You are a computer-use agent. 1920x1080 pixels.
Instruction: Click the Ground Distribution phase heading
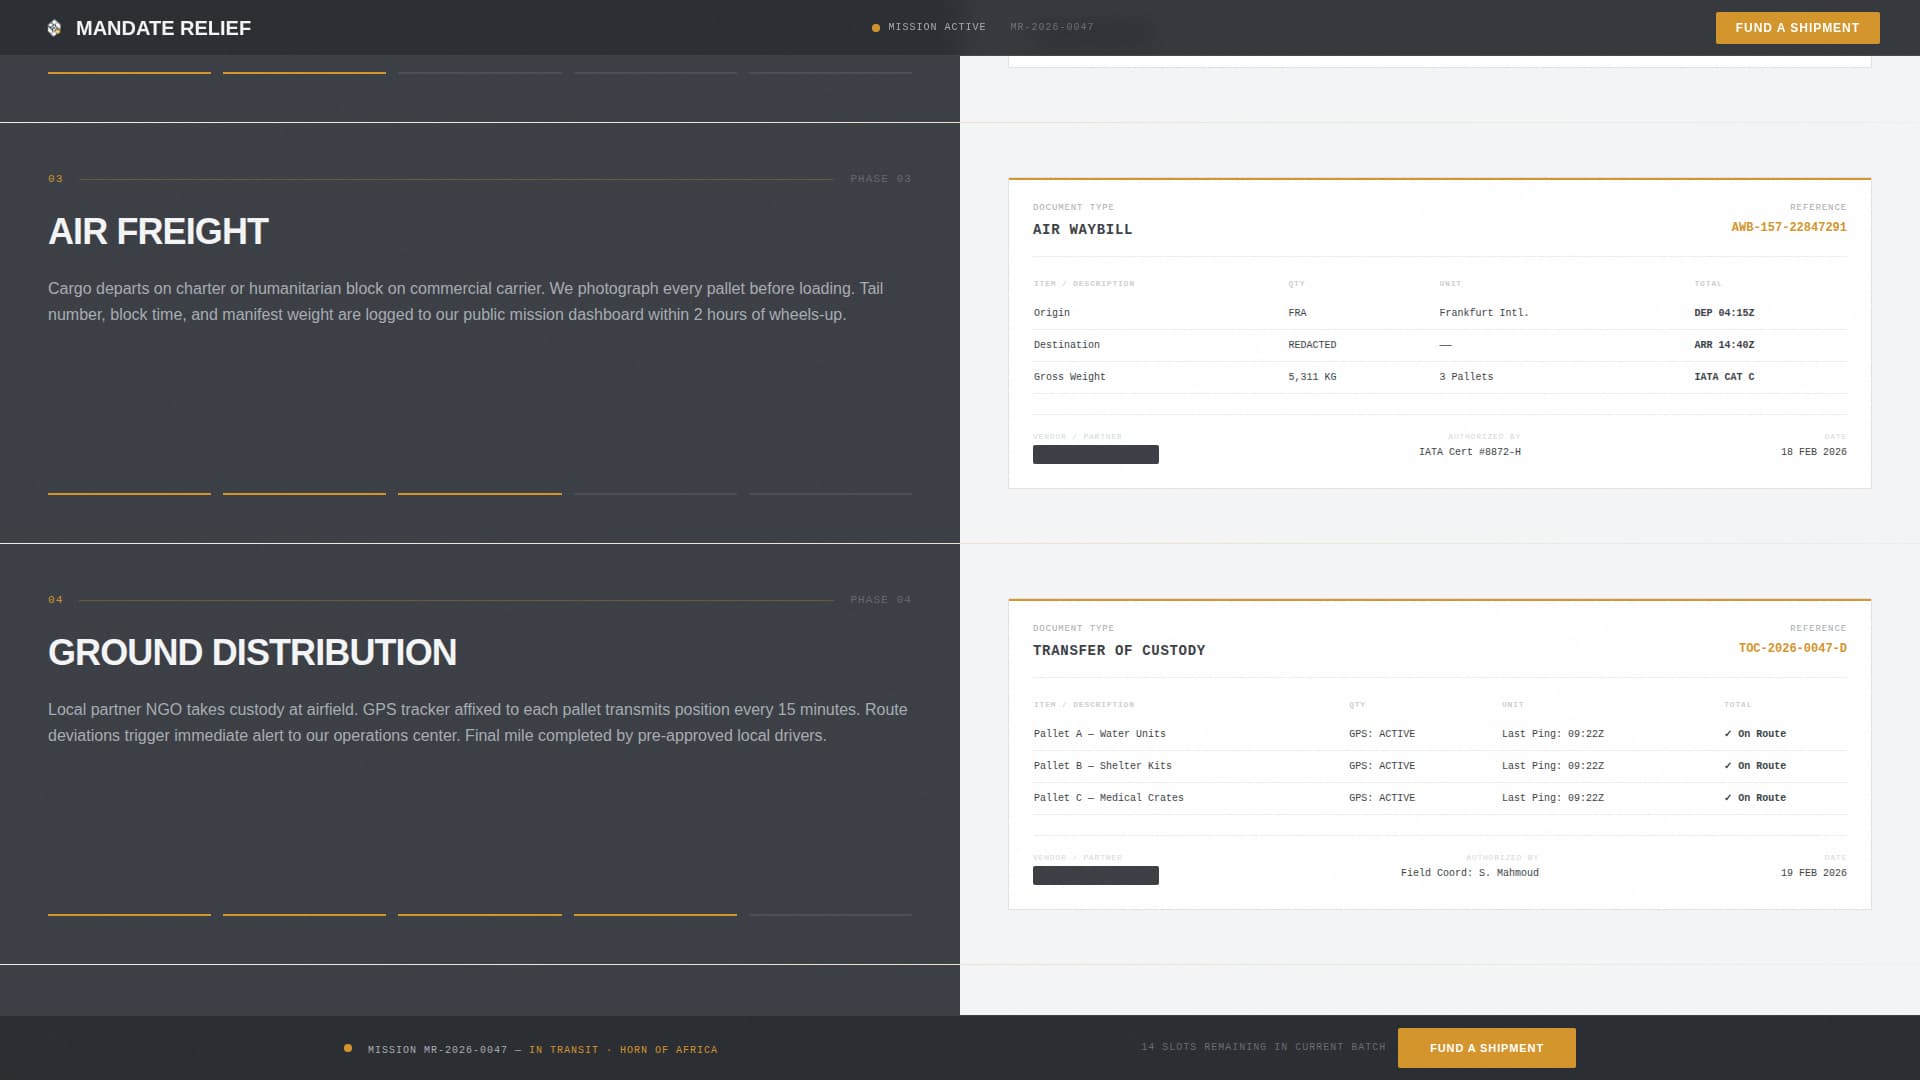tap(252, 653)
